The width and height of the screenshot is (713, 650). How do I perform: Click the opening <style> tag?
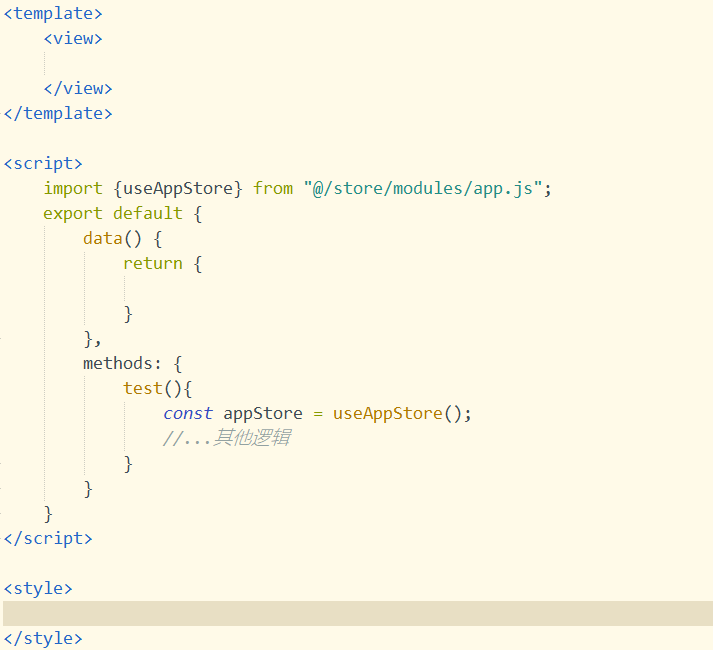click(x=38, y=589)
